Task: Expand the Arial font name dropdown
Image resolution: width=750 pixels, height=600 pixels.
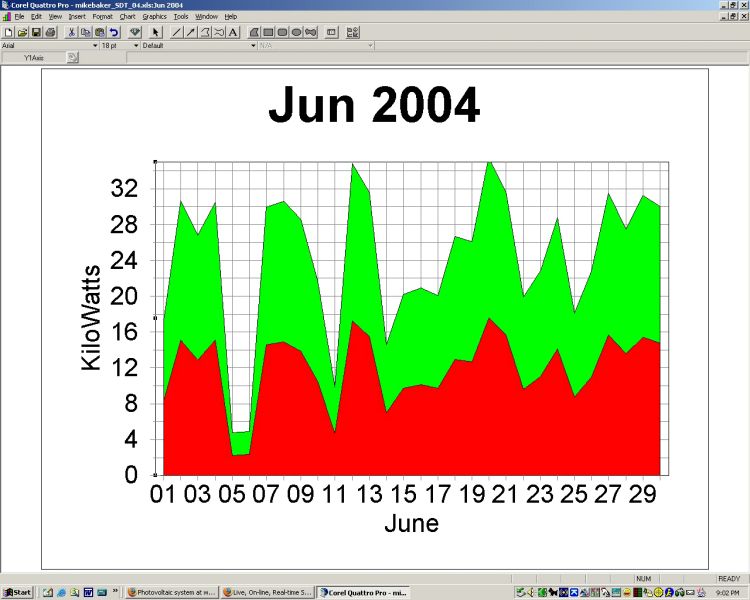Action: pyautogui.click(x=95, y=46)
